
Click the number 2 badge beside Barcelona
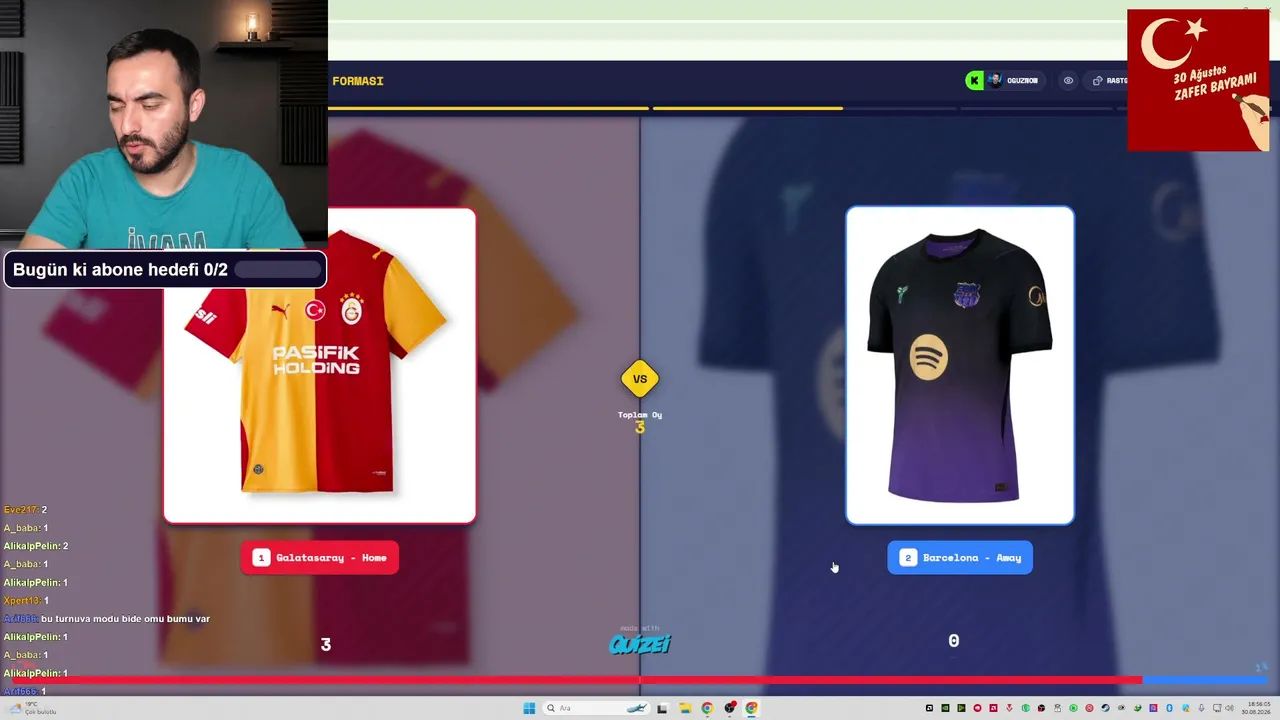point(908,558)
